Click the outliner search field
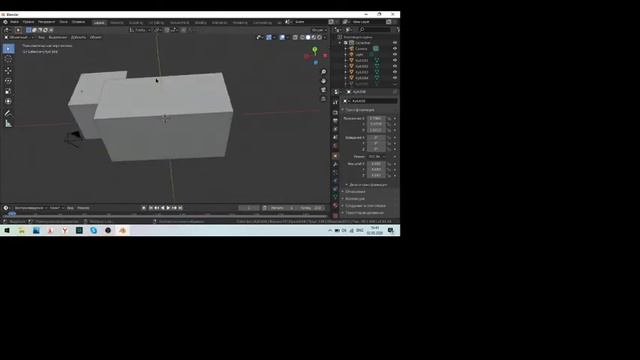Viewport: 640px width, 360px height. (x=376, y=29)
